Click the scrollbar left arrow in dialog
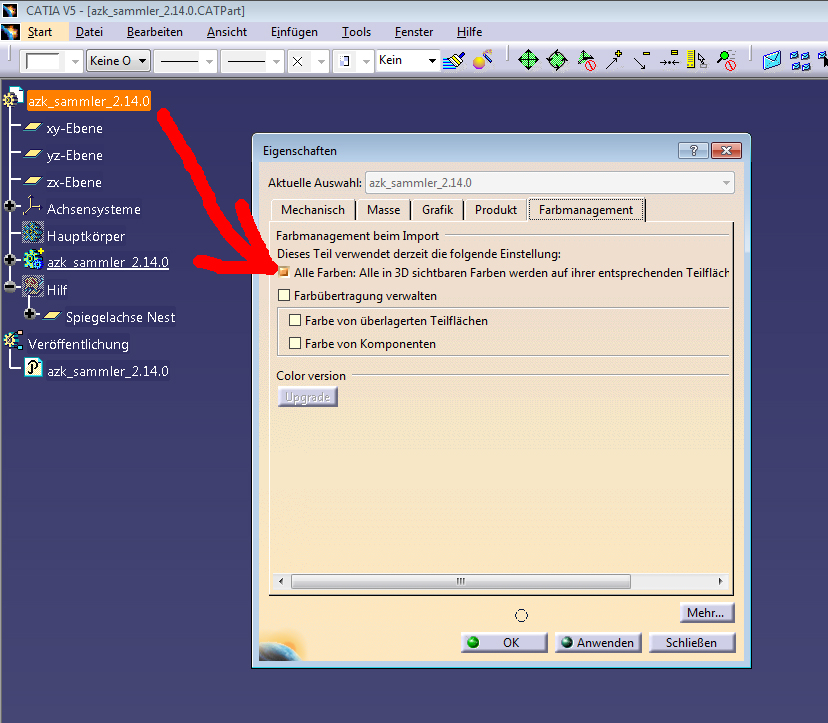Screen dimensions: 828x723 (x=281, y=581)
